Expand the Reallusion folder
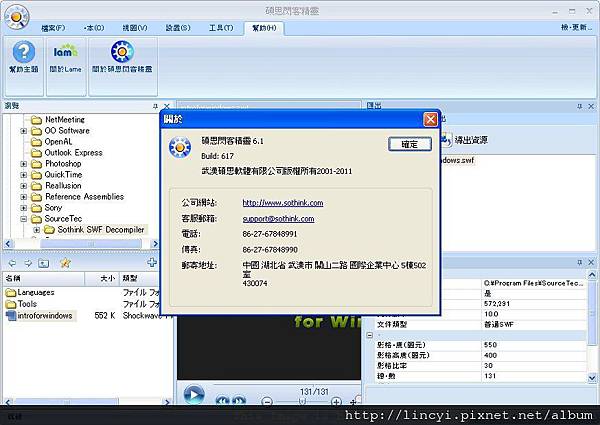The width and height of the screenshot is (600, 425). pos(23,186)
